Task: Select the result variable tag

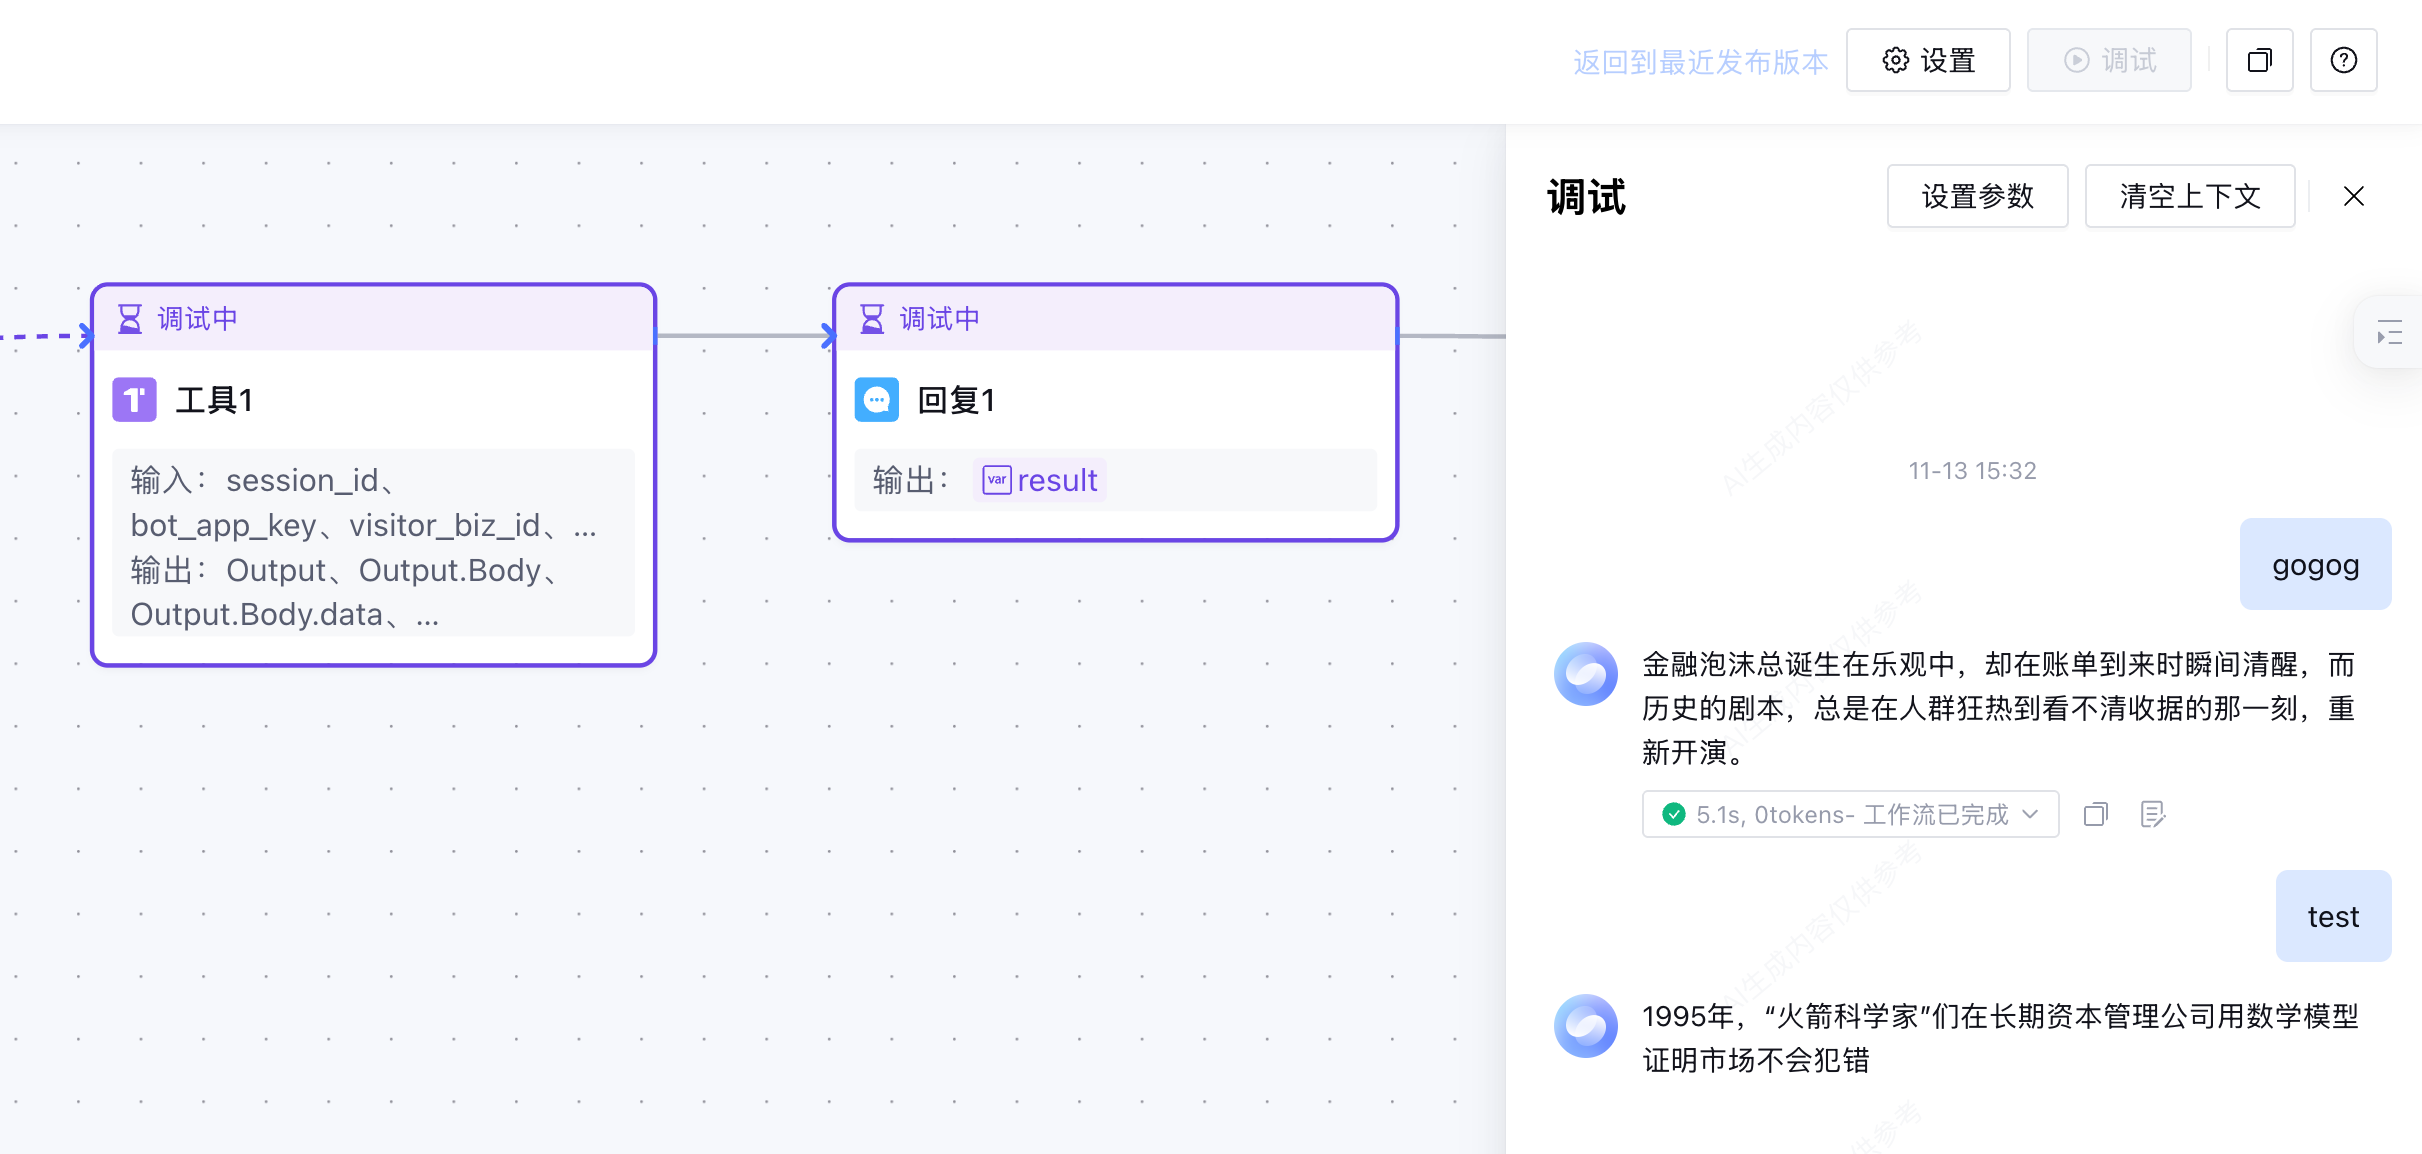Action: point(1040,481)
